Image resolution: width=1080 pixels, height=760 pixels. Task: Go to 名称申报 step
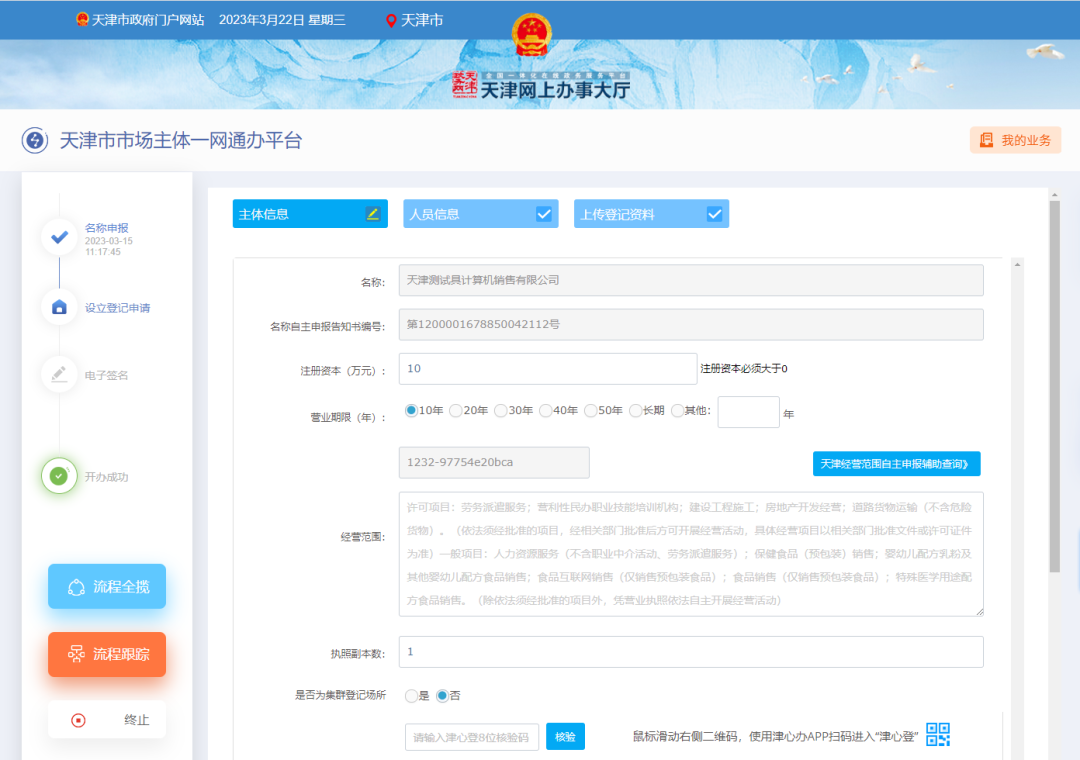tap(107, 228)
